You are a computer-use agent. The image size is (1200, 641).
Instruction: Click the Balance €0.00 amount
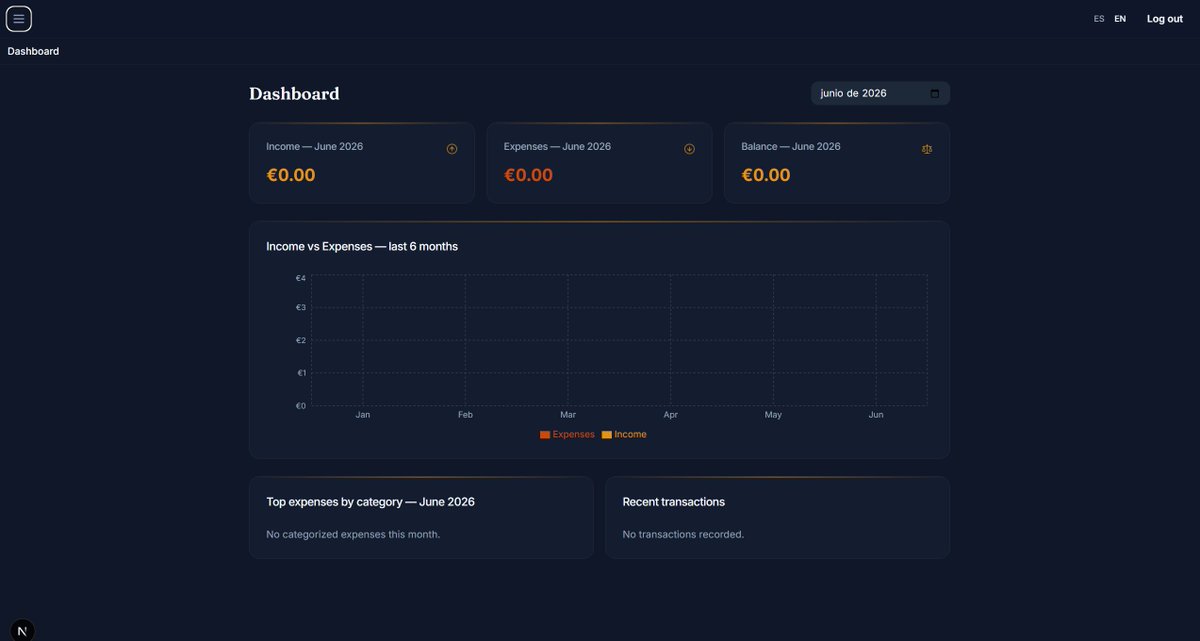pyautogui.click(x=766, y=175)
